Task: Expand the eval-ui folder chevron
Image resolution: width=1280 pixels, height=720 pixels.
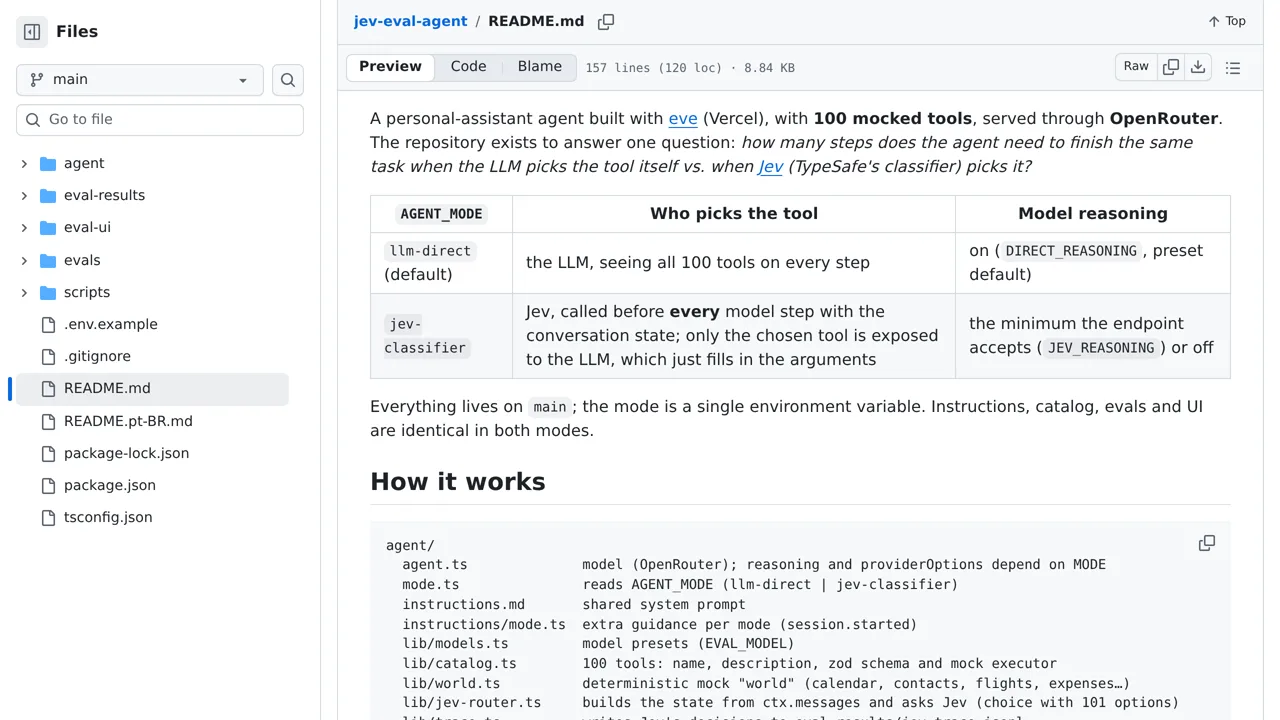Action: [x=24, y=228]
